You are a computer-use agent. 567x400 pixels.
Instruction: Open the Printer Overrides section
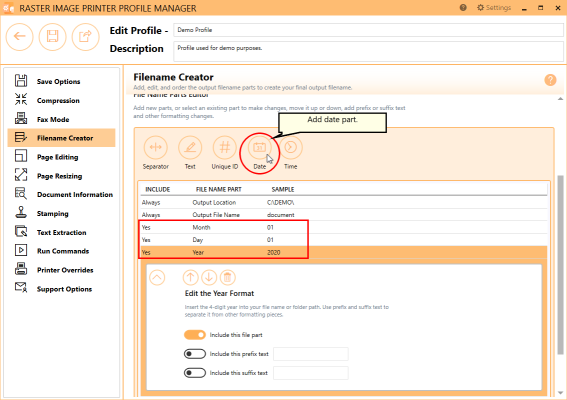point(61,270)
